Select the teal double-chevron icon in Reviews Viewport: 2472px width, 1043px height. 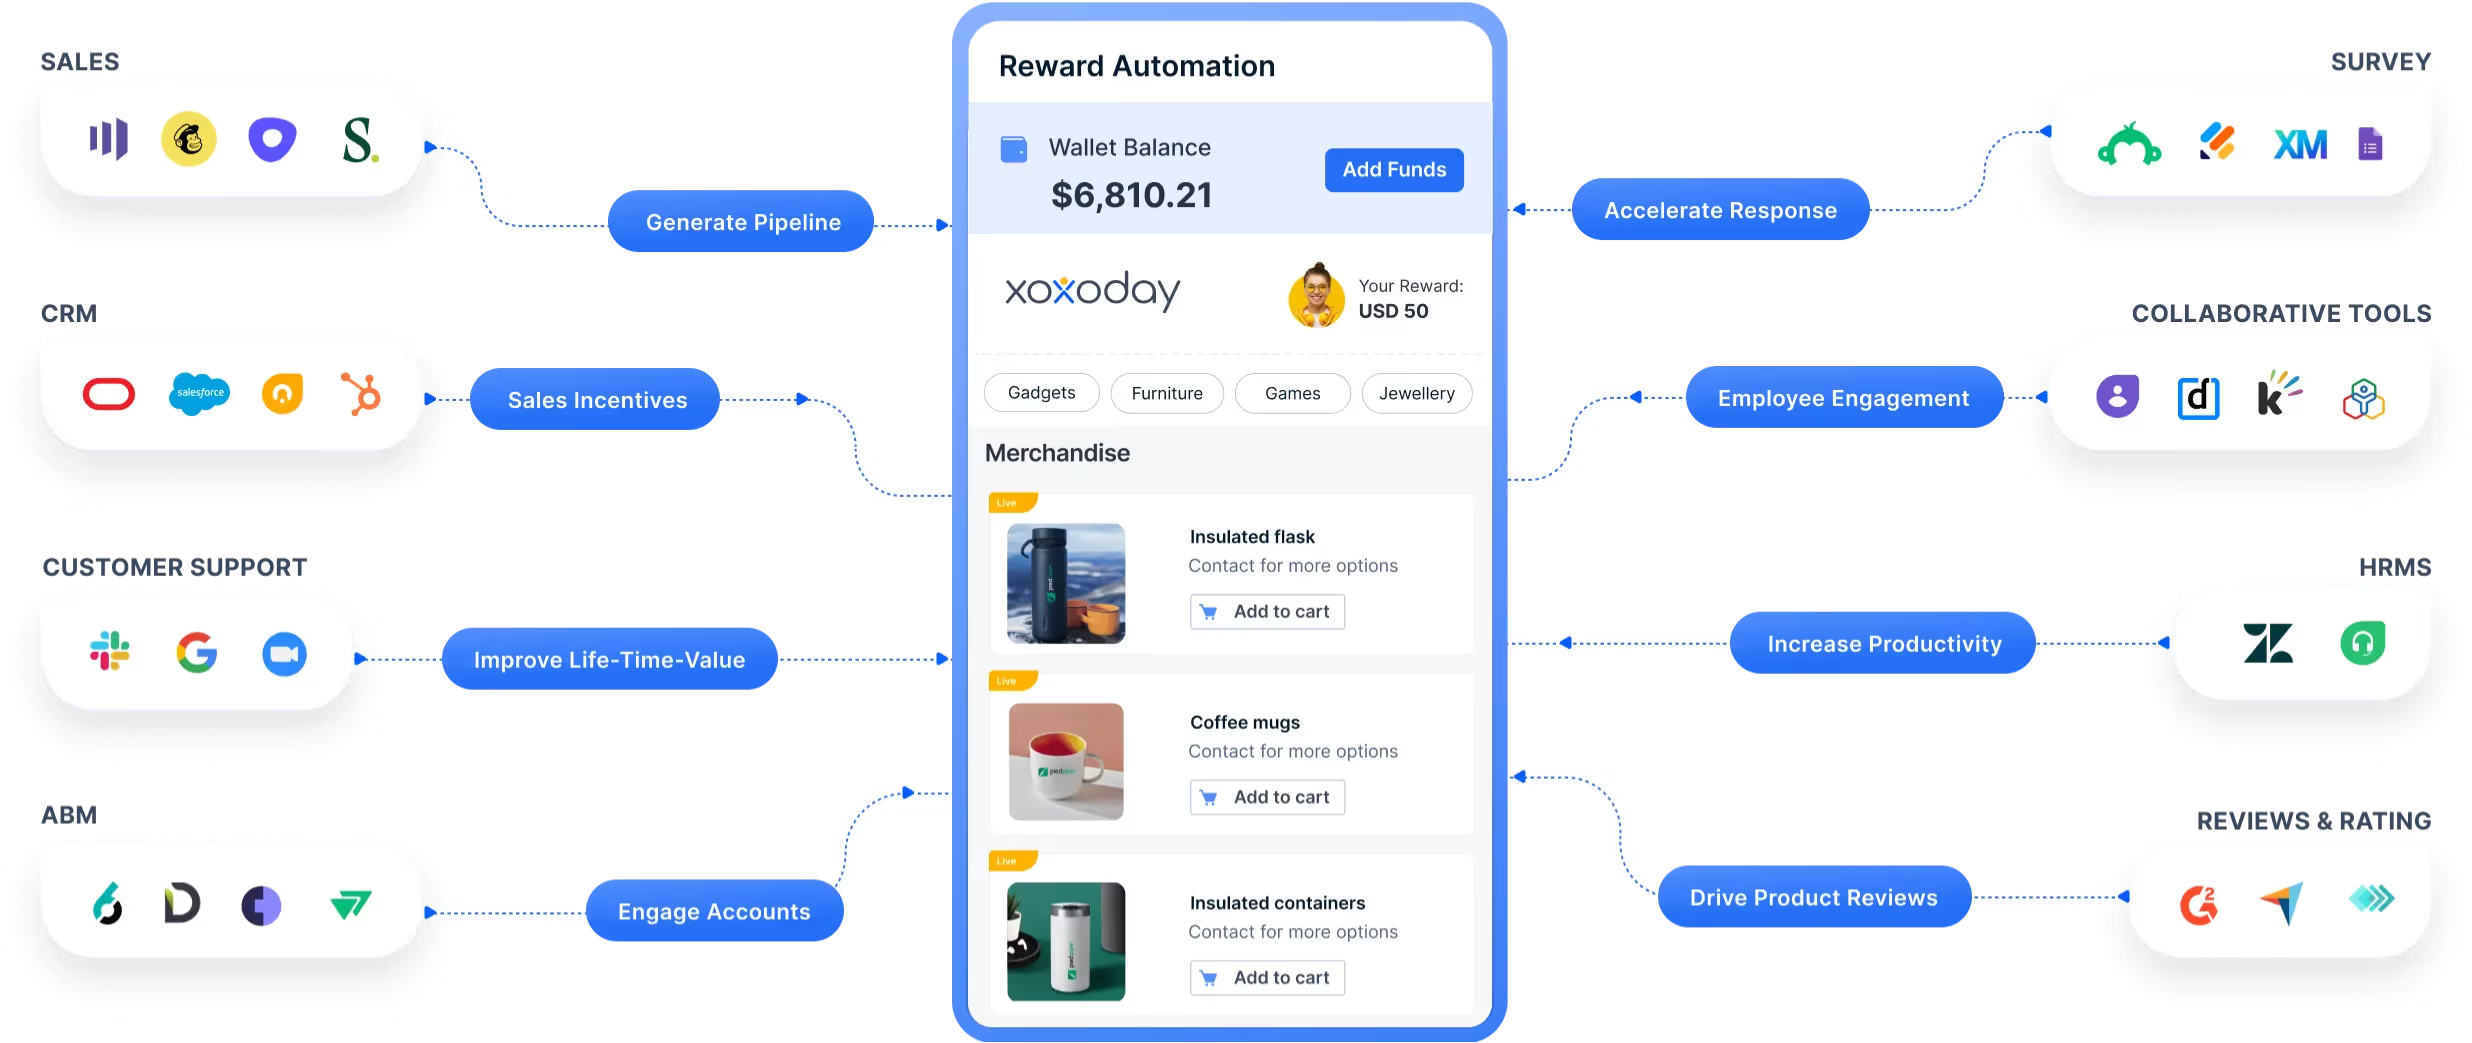coord(2371,898)
